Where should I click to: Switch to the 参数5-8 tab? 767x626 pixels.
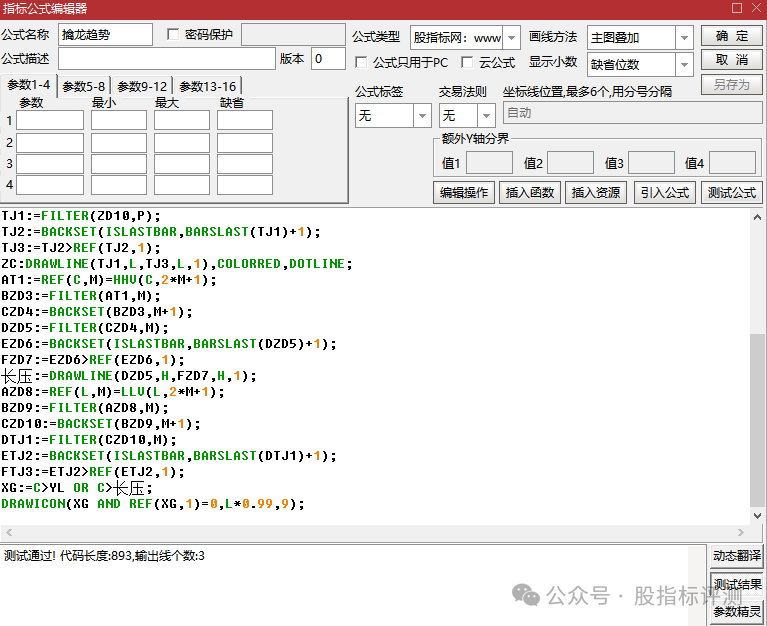(84, 87)
